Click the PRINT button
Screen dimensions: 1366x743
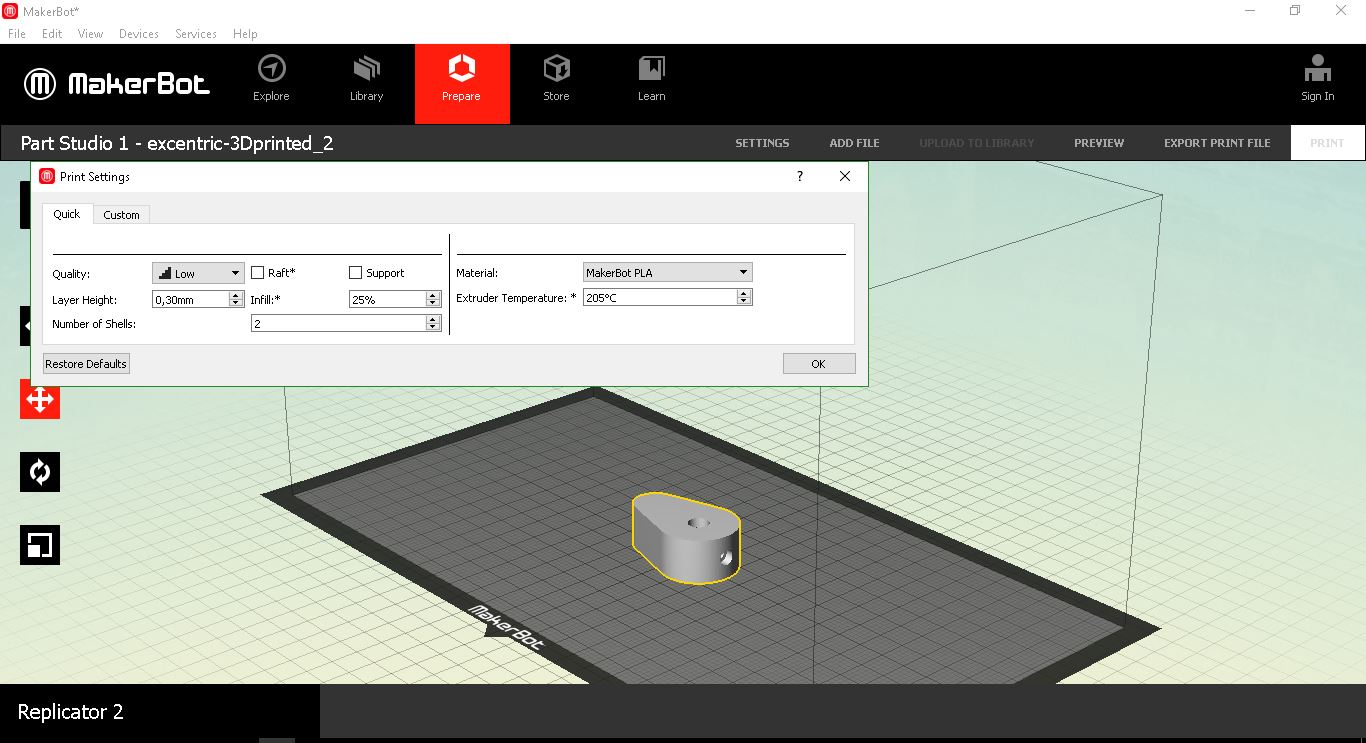pos(1328,143)
